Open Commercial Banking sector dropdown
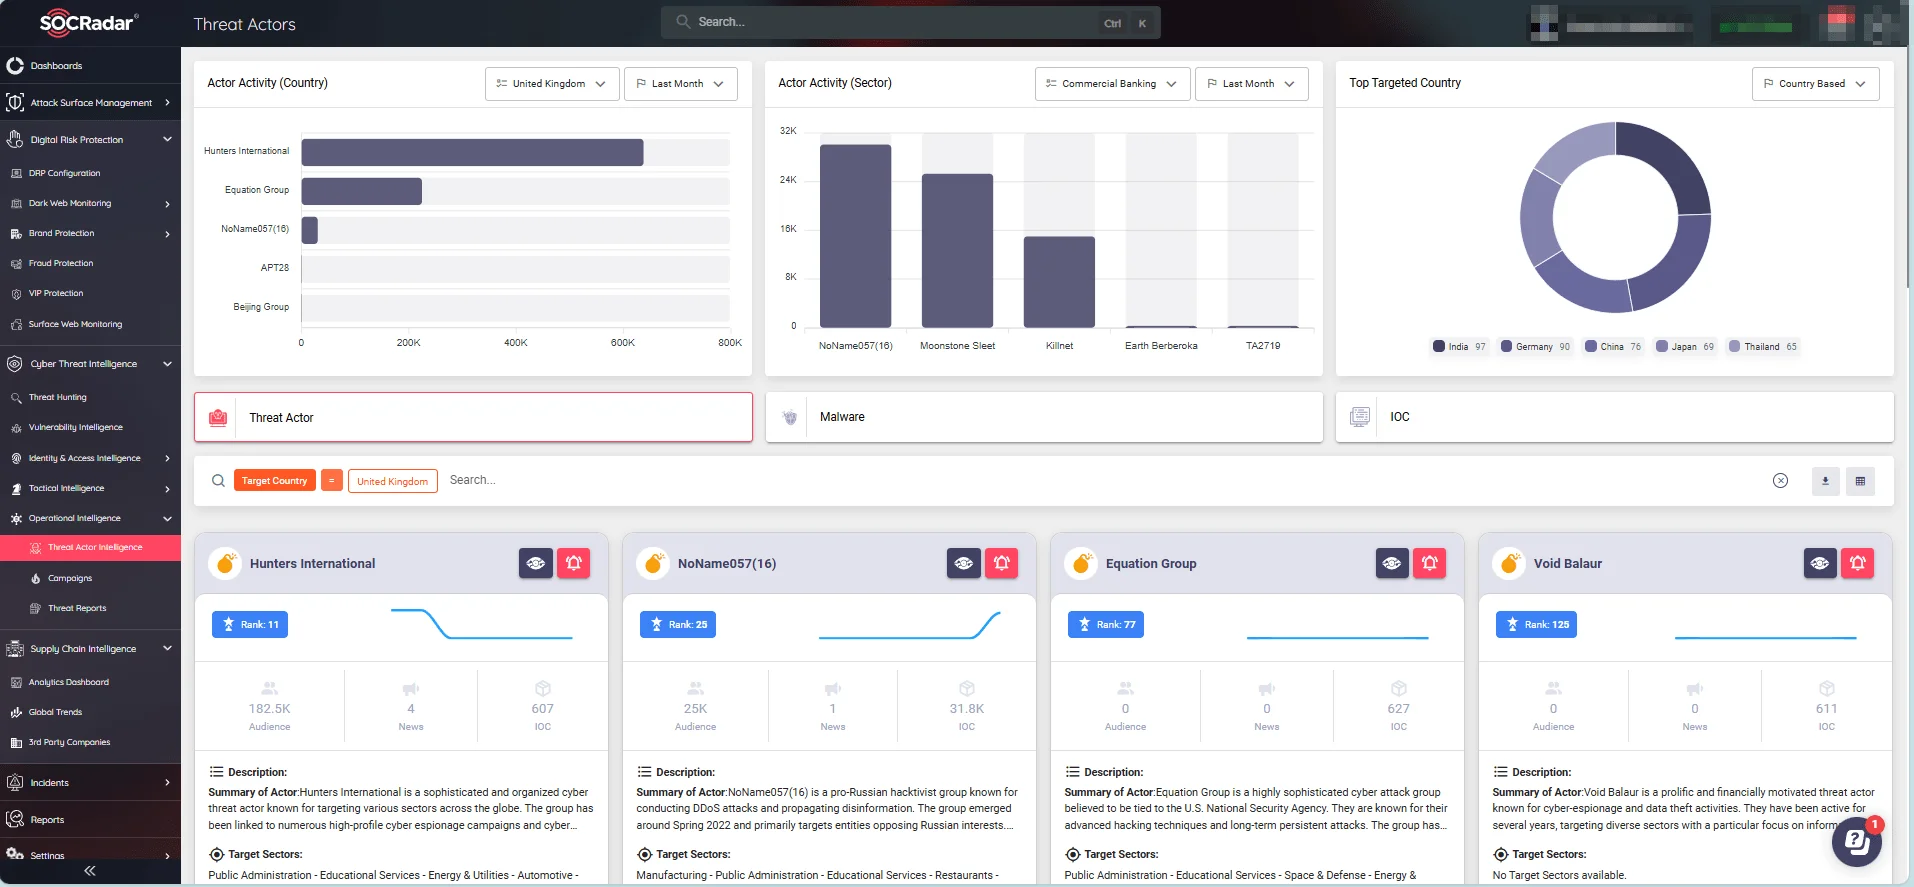 pos(1112,84)
